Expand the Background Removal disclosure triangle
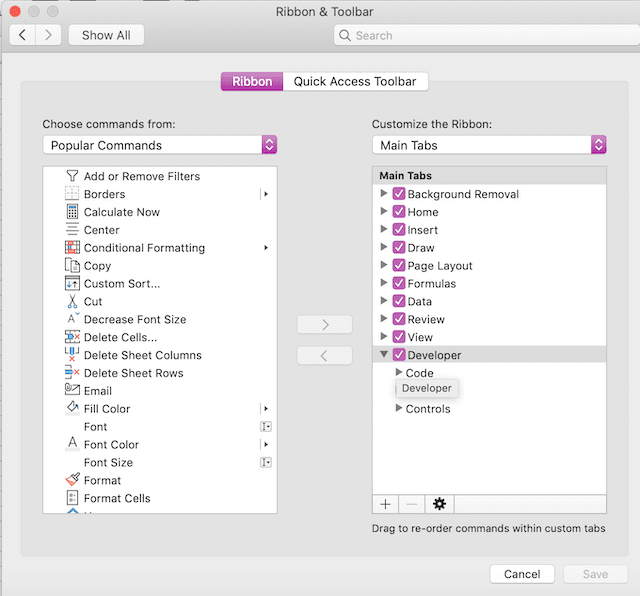This screenshot has height=596, width=640. (383, 193)
